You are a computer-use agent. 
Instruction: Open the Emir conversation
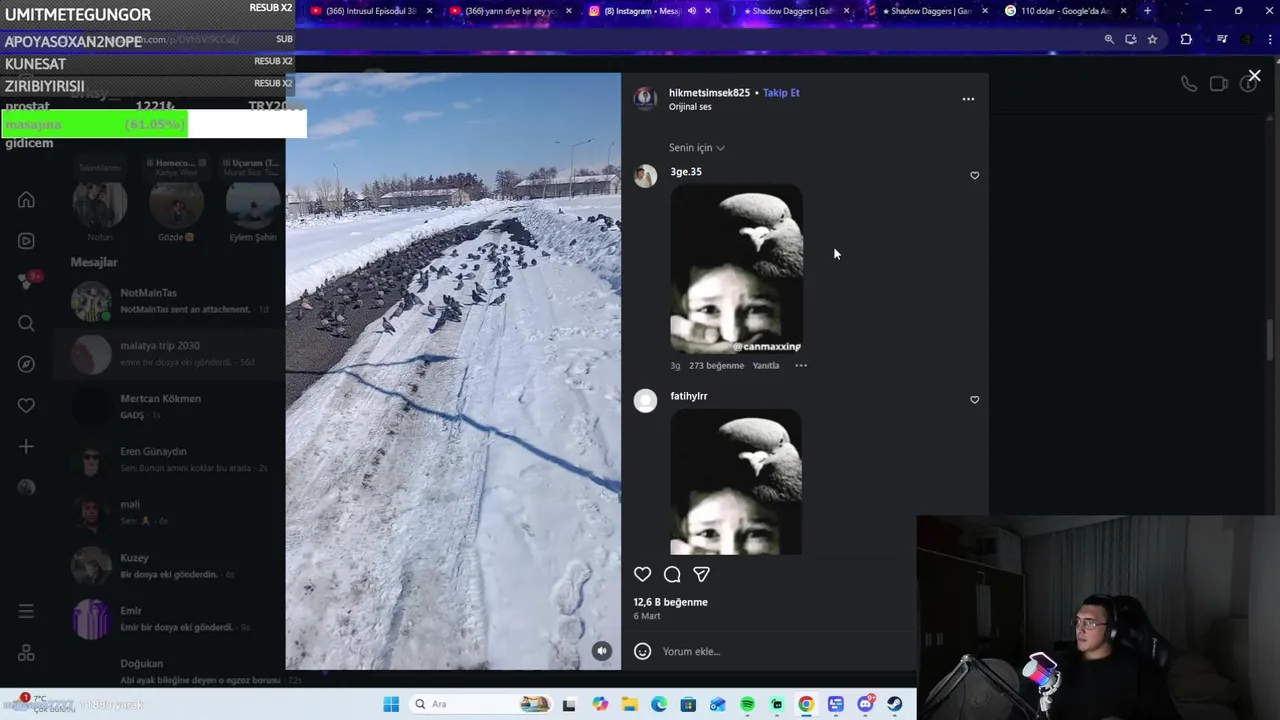[168, 619]
